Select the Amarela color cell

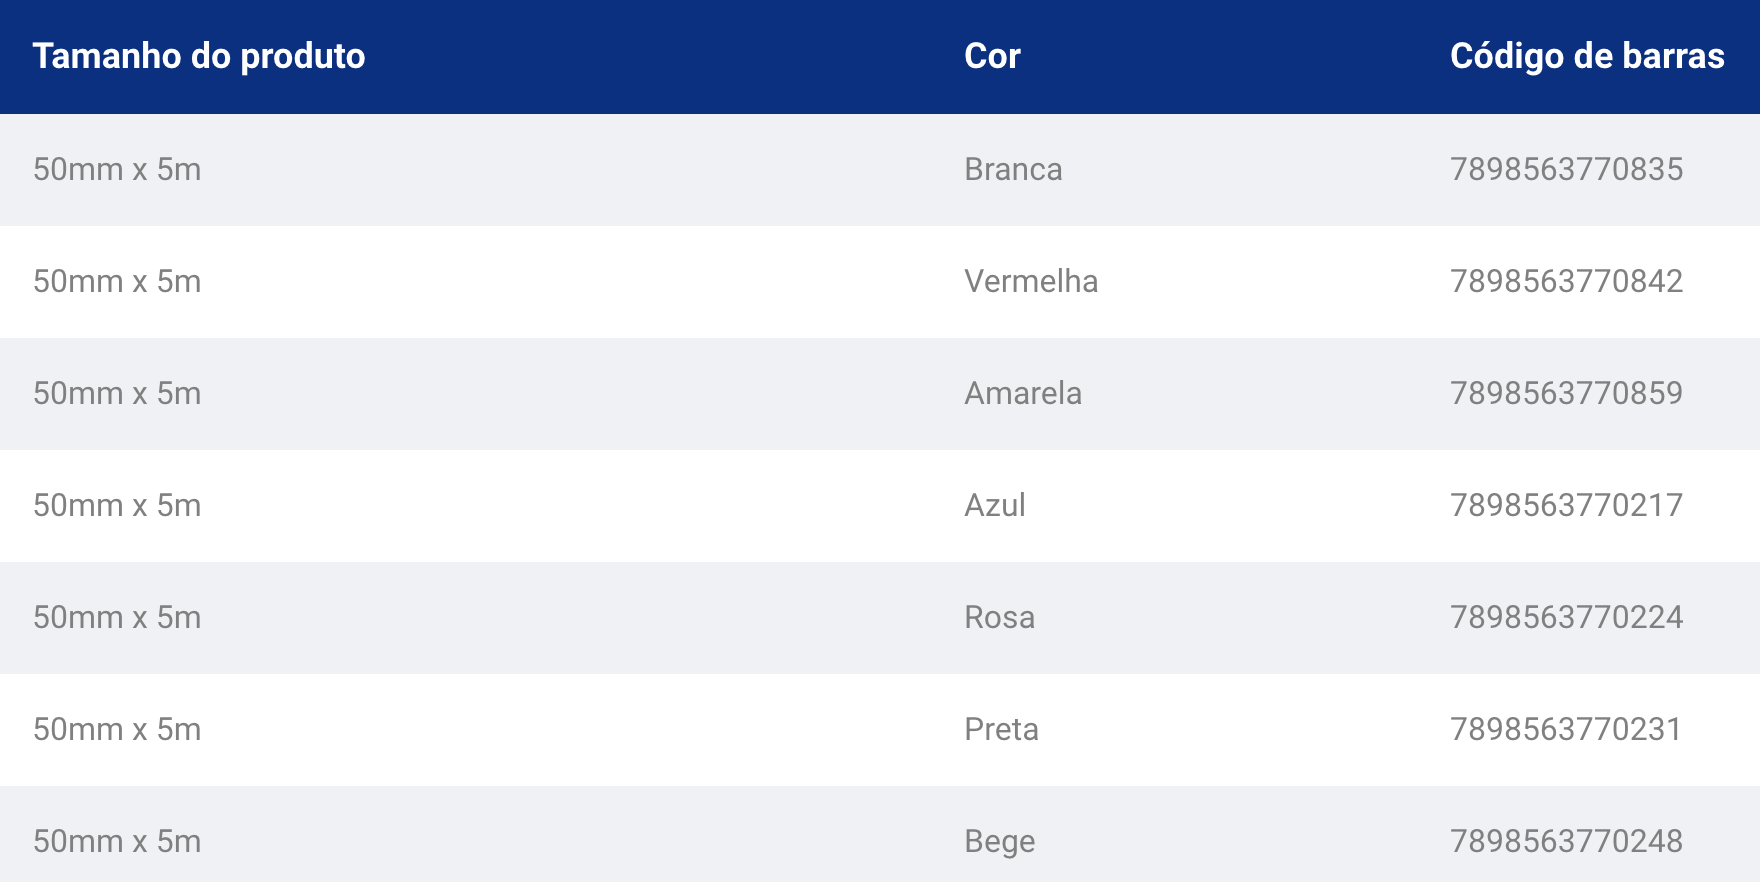click(1023, 393)
